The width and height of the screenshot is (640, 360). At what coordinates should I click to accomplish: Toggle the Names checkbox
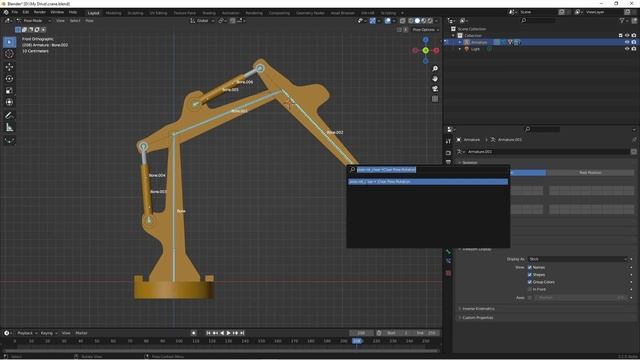click(x=530, y=267)
